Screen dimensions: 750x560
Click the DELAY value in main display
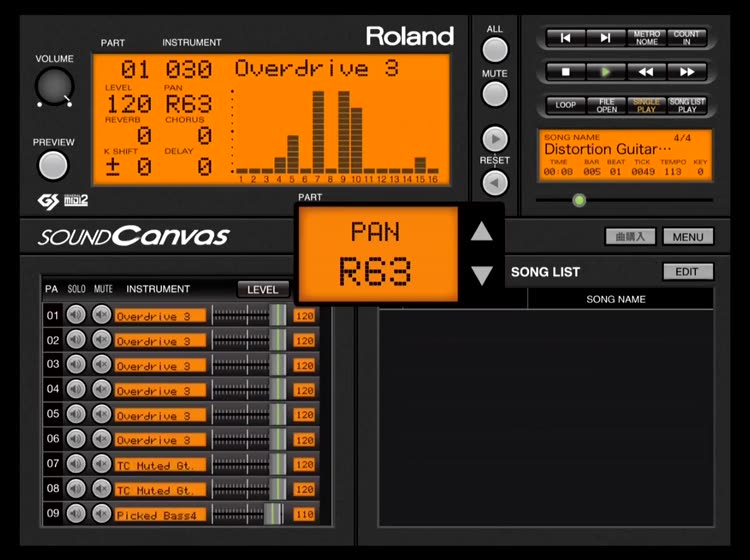click(x=204, y=167)
